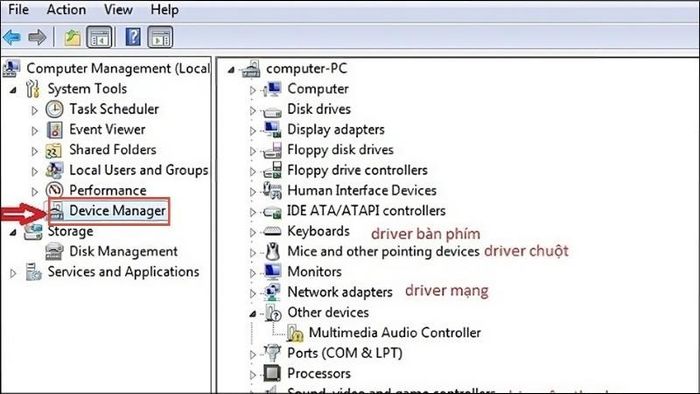The width and height of the screenshot is (700, 394).
Task: Click the Show/Hide Console Tree toolbar icon
Action: 99,37
